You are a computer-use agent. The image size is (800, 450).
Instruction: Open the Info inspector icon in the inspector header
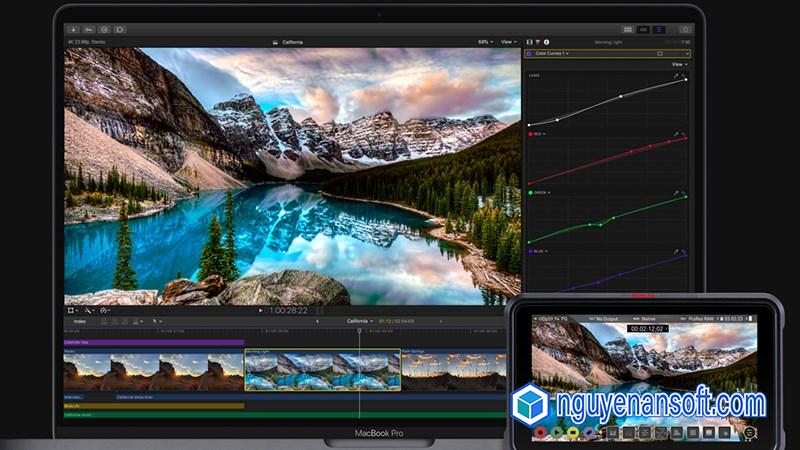point(546,42)
